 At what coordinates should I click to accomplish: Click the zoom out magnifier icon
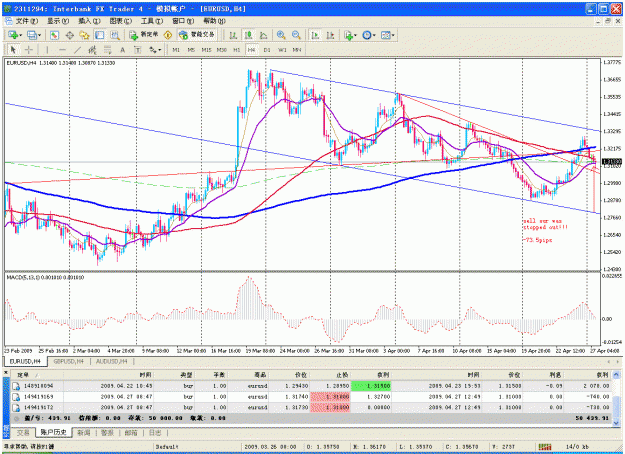(296, 35)
